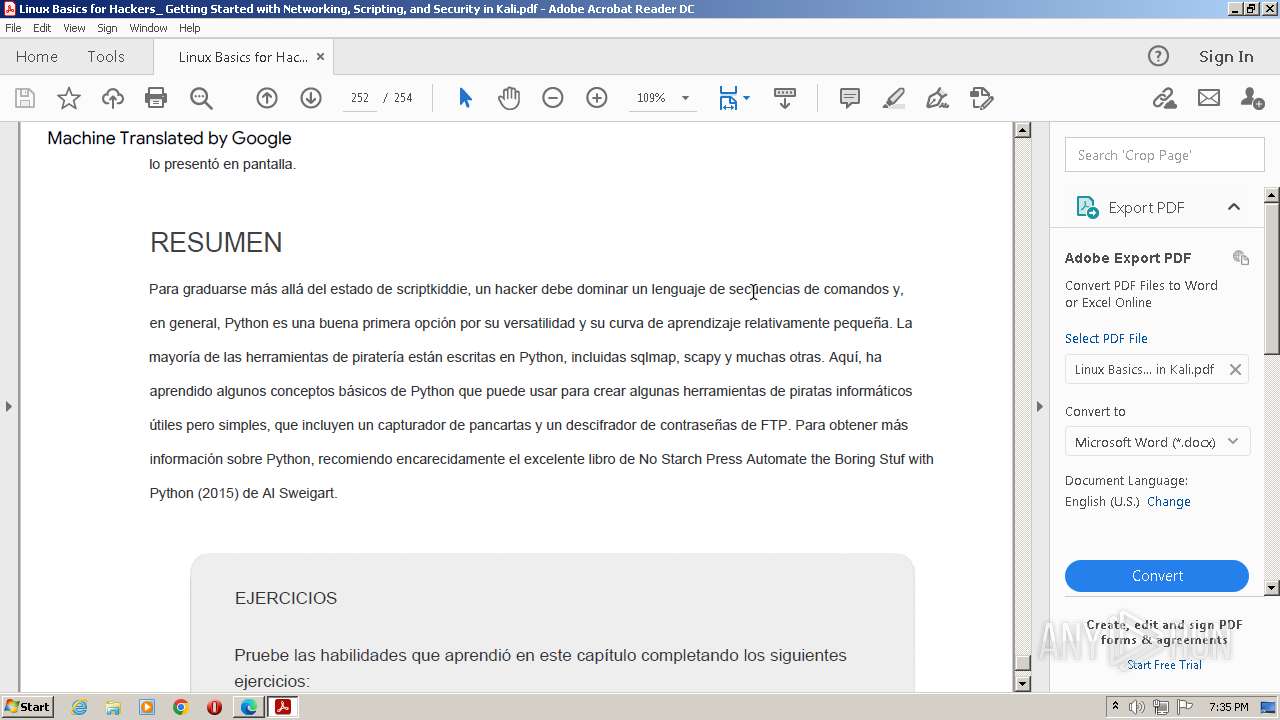This screenshot has width=1280, height=720.
Task: Click the share with others person icon
Action: point(1252,98)
